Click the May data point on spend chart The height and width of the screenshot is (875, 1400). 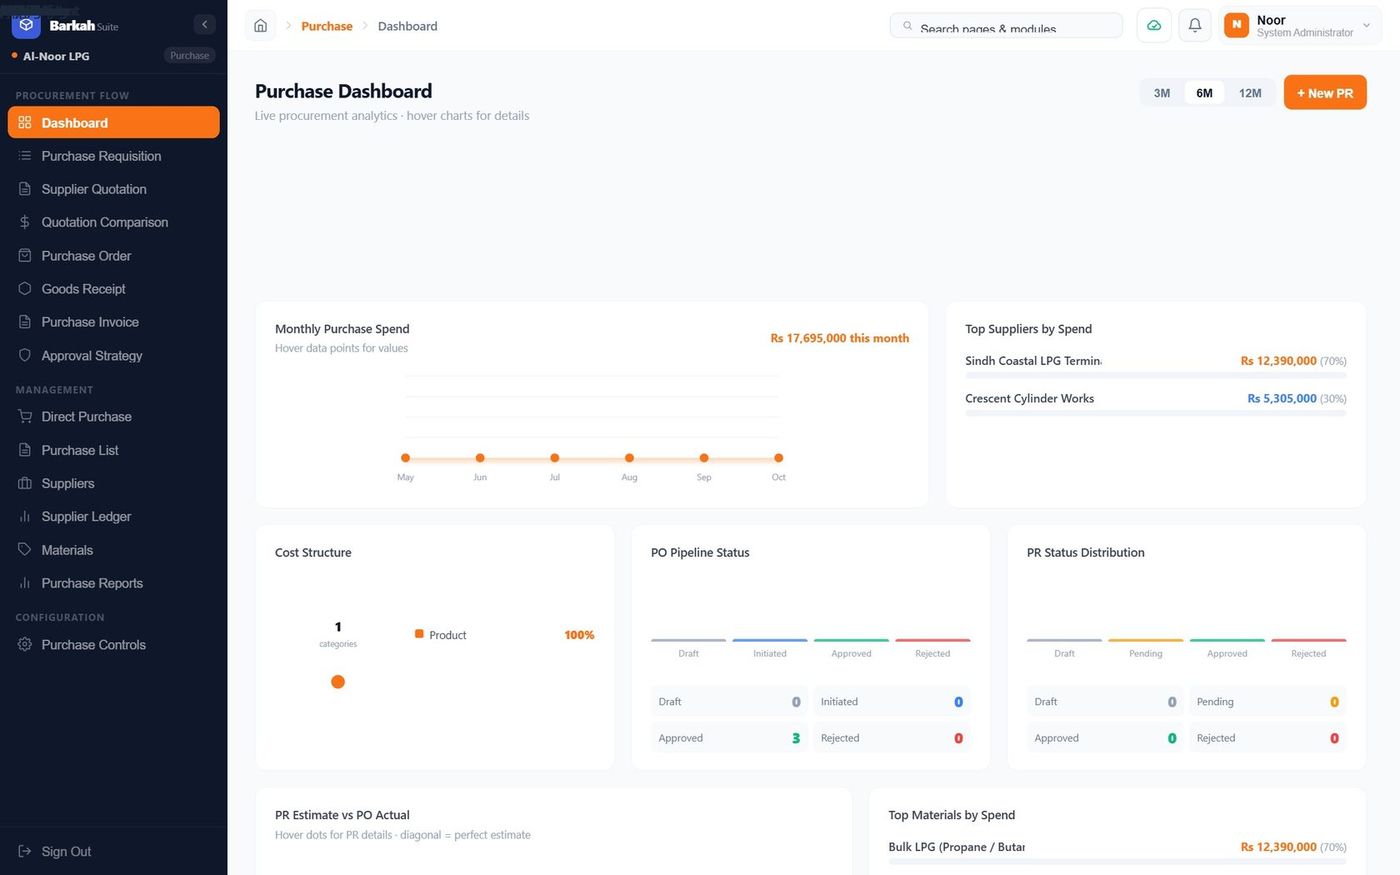(405, 458)
